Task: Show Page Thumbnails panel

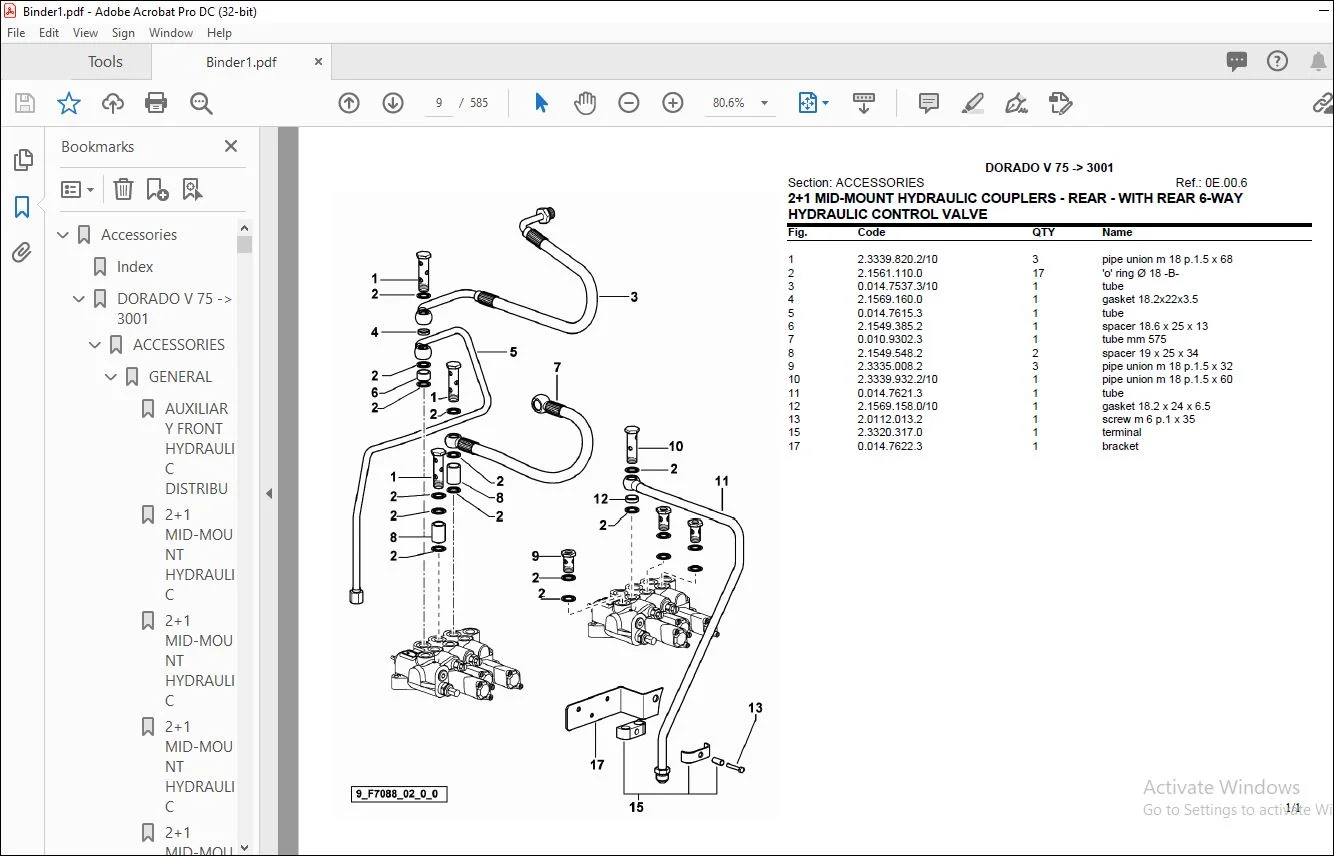Action: [x=22, y=160]
